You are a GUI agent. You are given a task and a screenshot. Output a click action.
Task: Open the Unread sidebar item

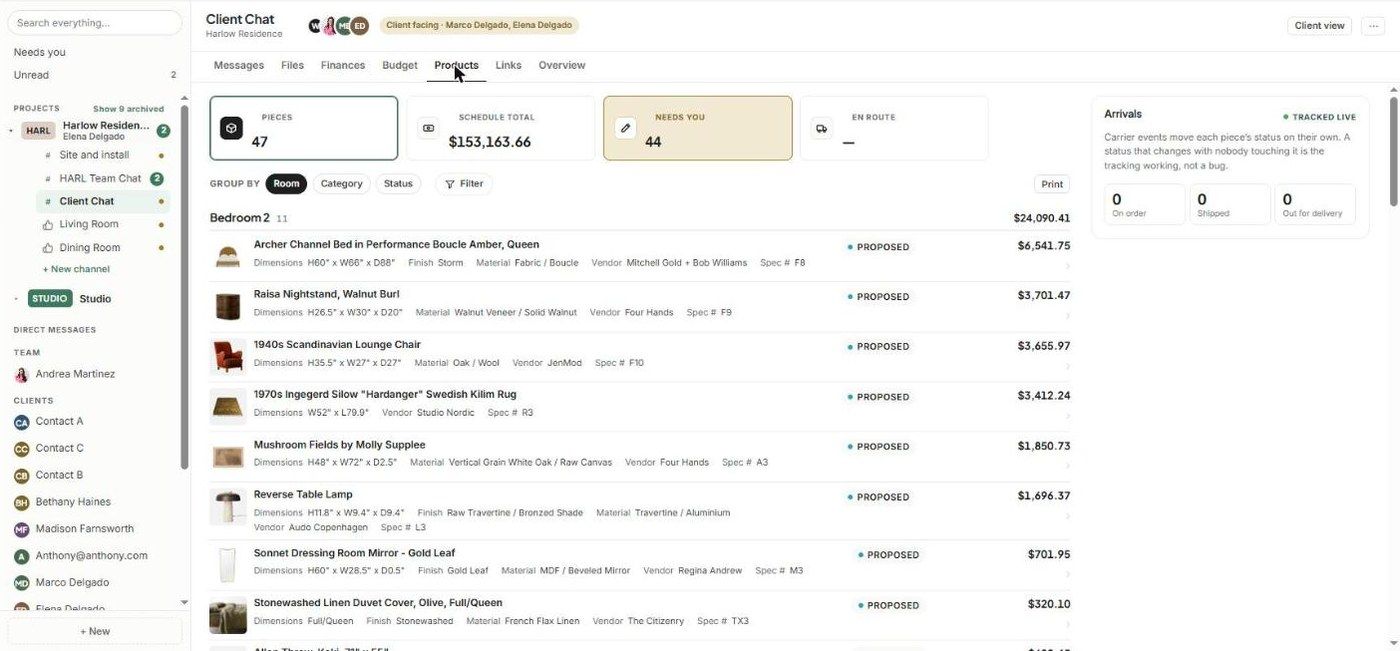(x=31, y=75)
